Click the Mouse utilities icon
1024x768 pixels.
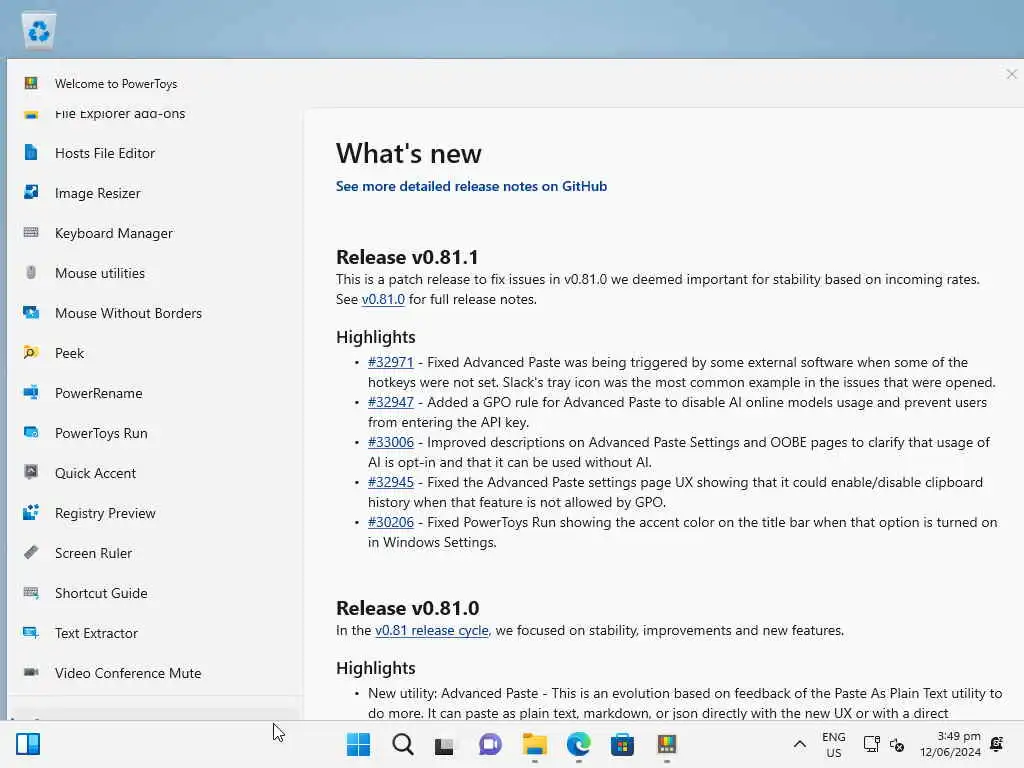click(x=31, y=272)
